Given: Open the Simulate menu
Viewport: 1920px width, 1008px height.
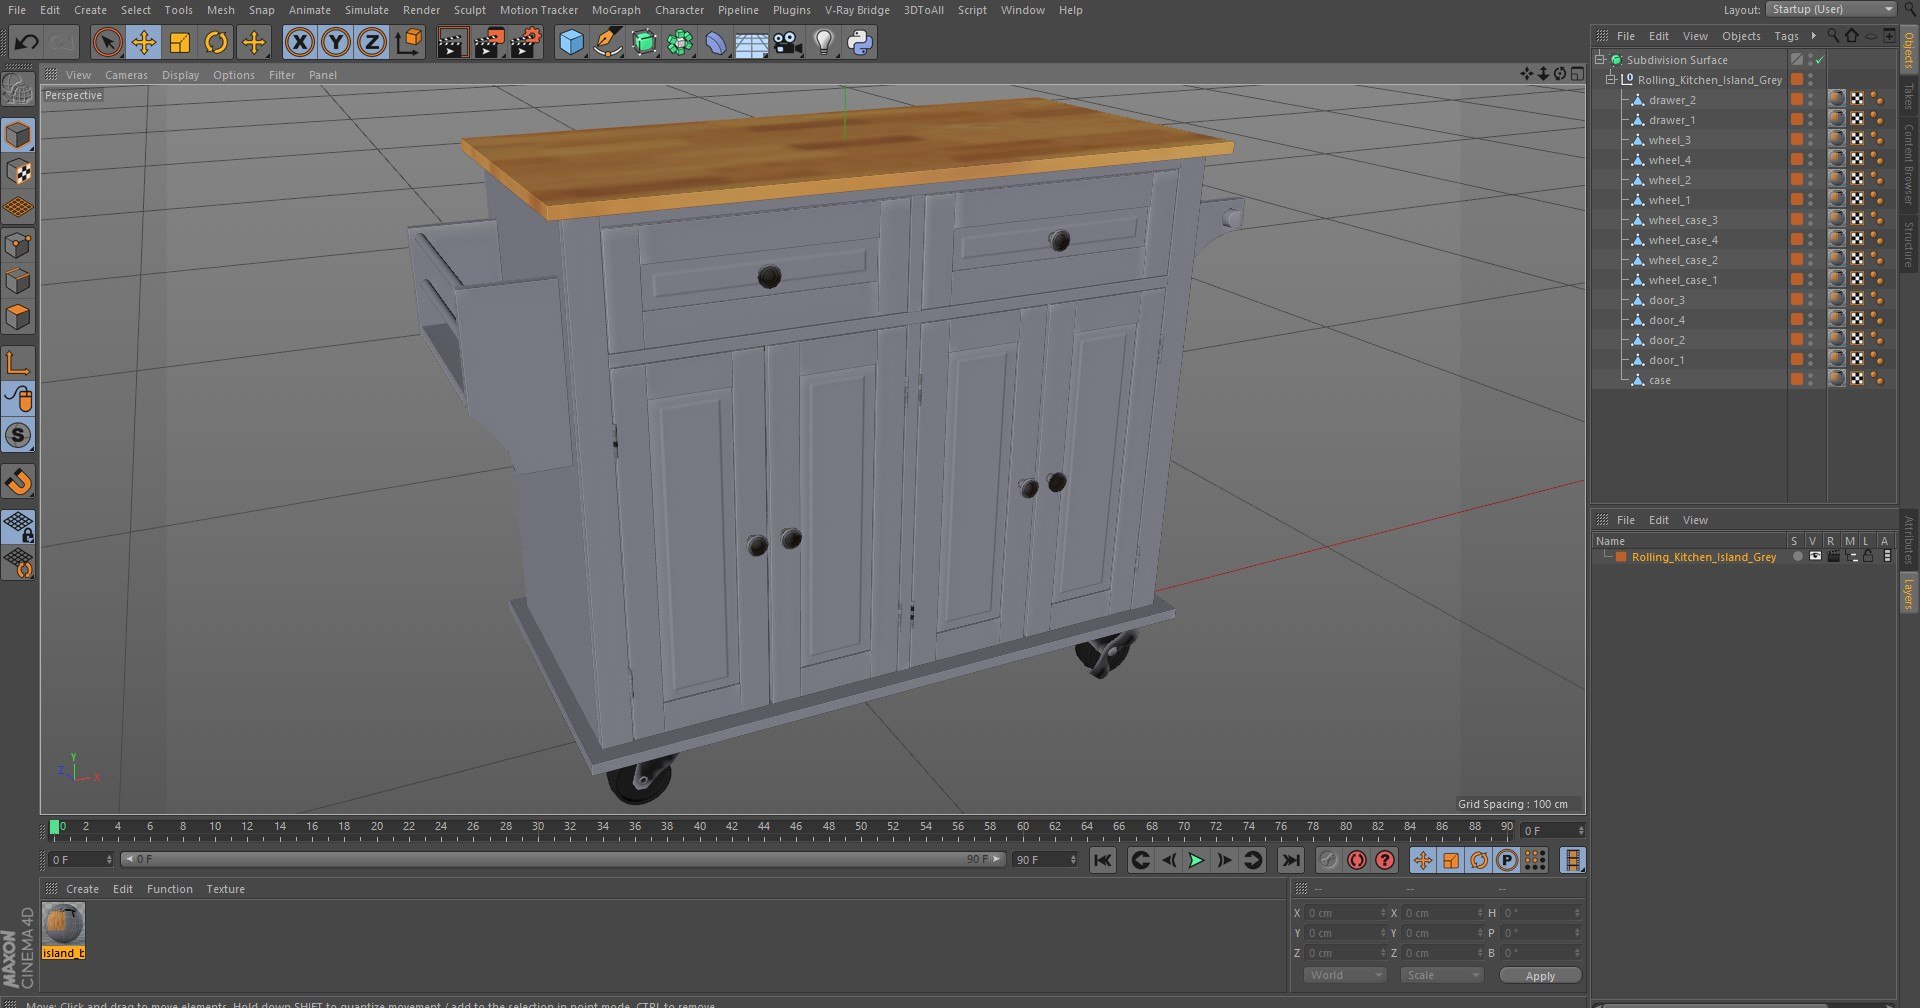Looking at the screenshot, I should pyautogui.click(x=367, y=10).
